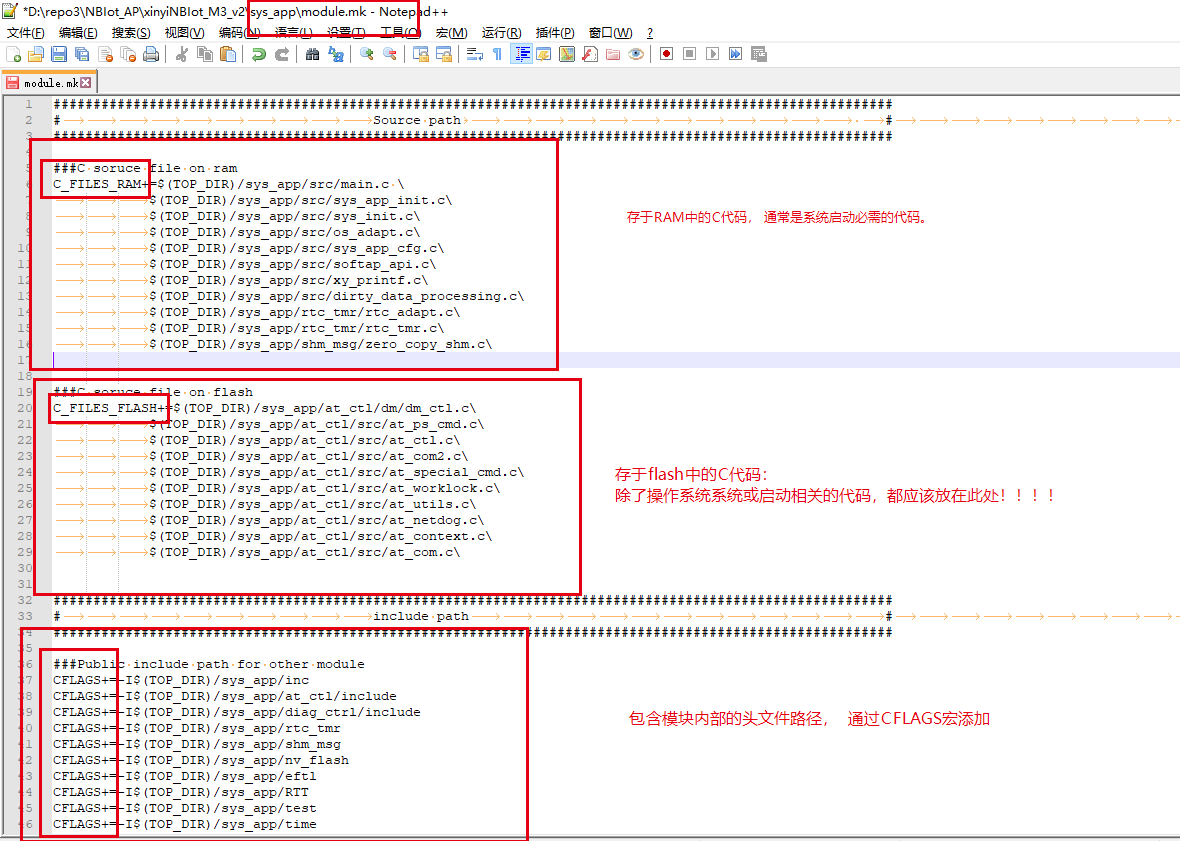Screen dimensions: 1180x841
Task: Open Folder as Workspace icon
Action: pyautogui.click(x=613, y=54)
